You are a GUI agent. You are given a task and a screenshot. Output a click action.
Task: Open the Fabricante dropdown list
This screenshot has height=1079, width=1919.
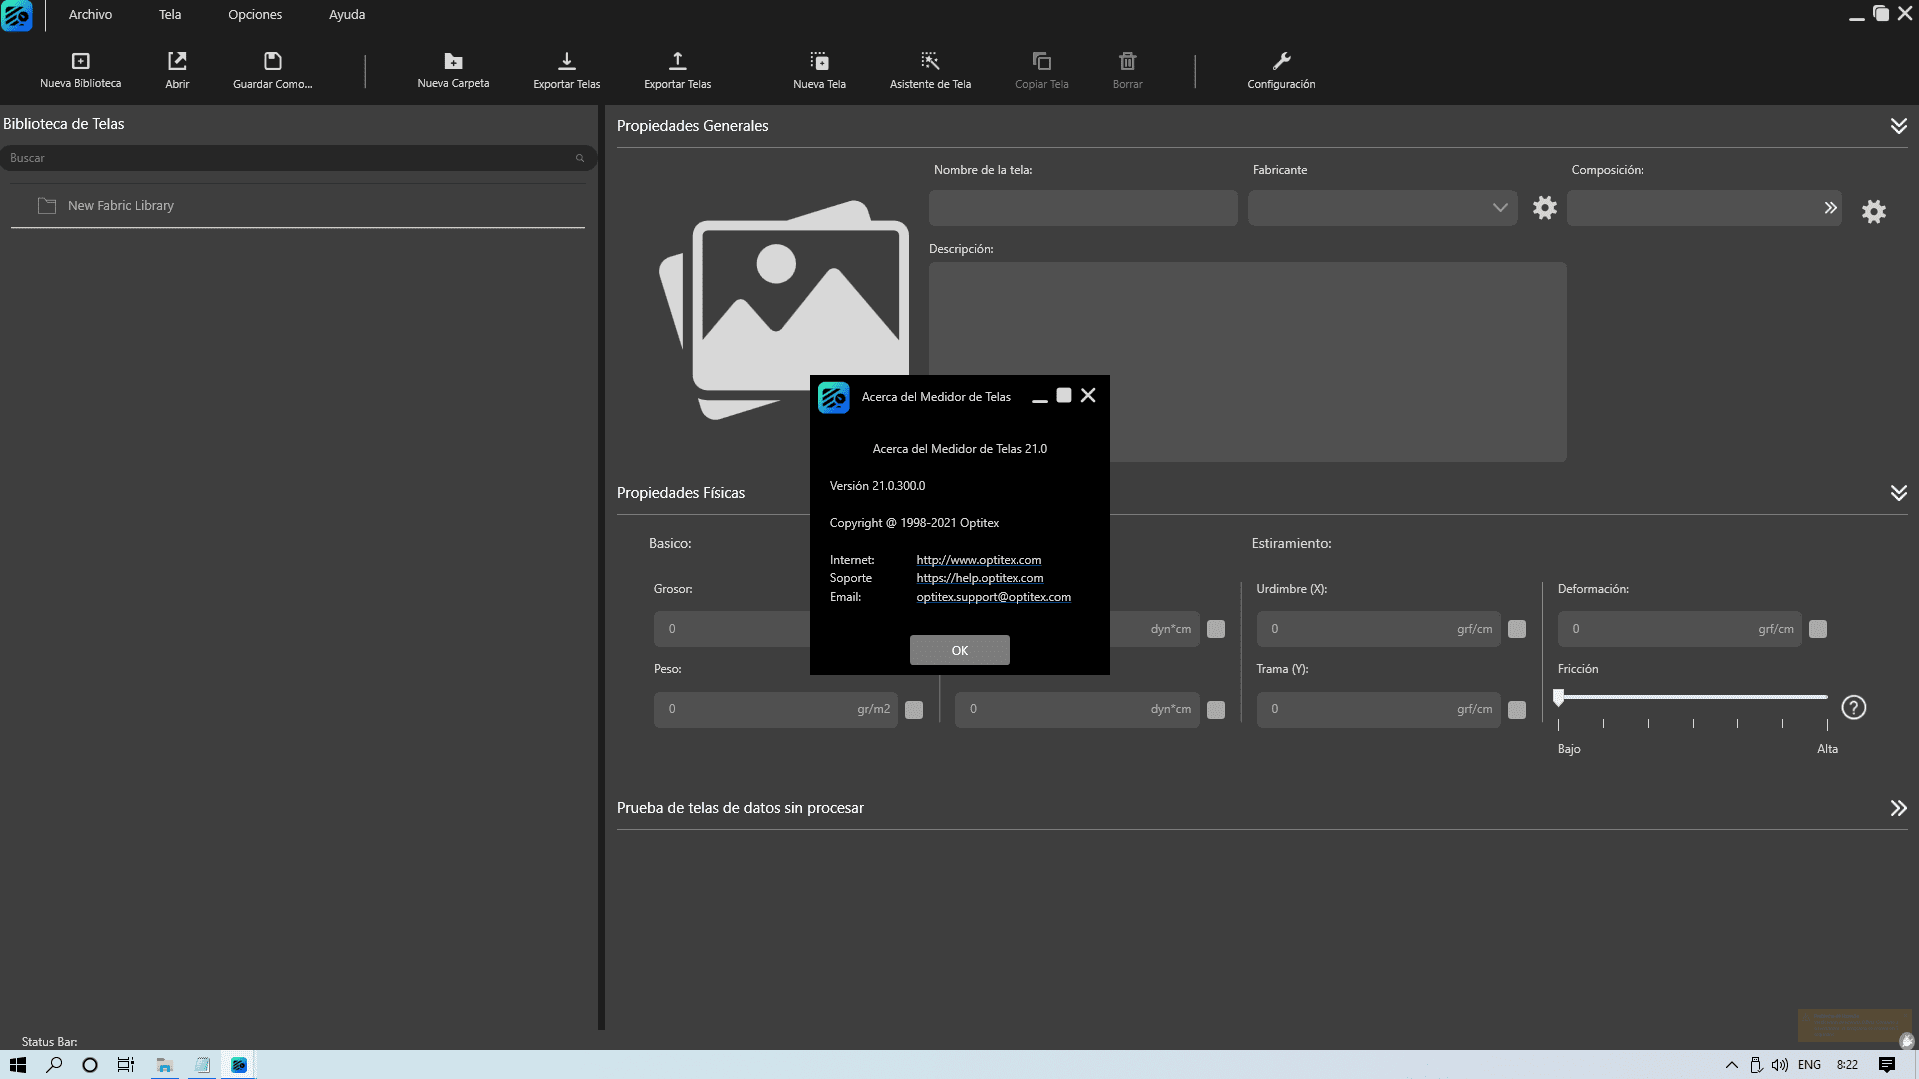pyautogui.click(x=1499, y=208)
